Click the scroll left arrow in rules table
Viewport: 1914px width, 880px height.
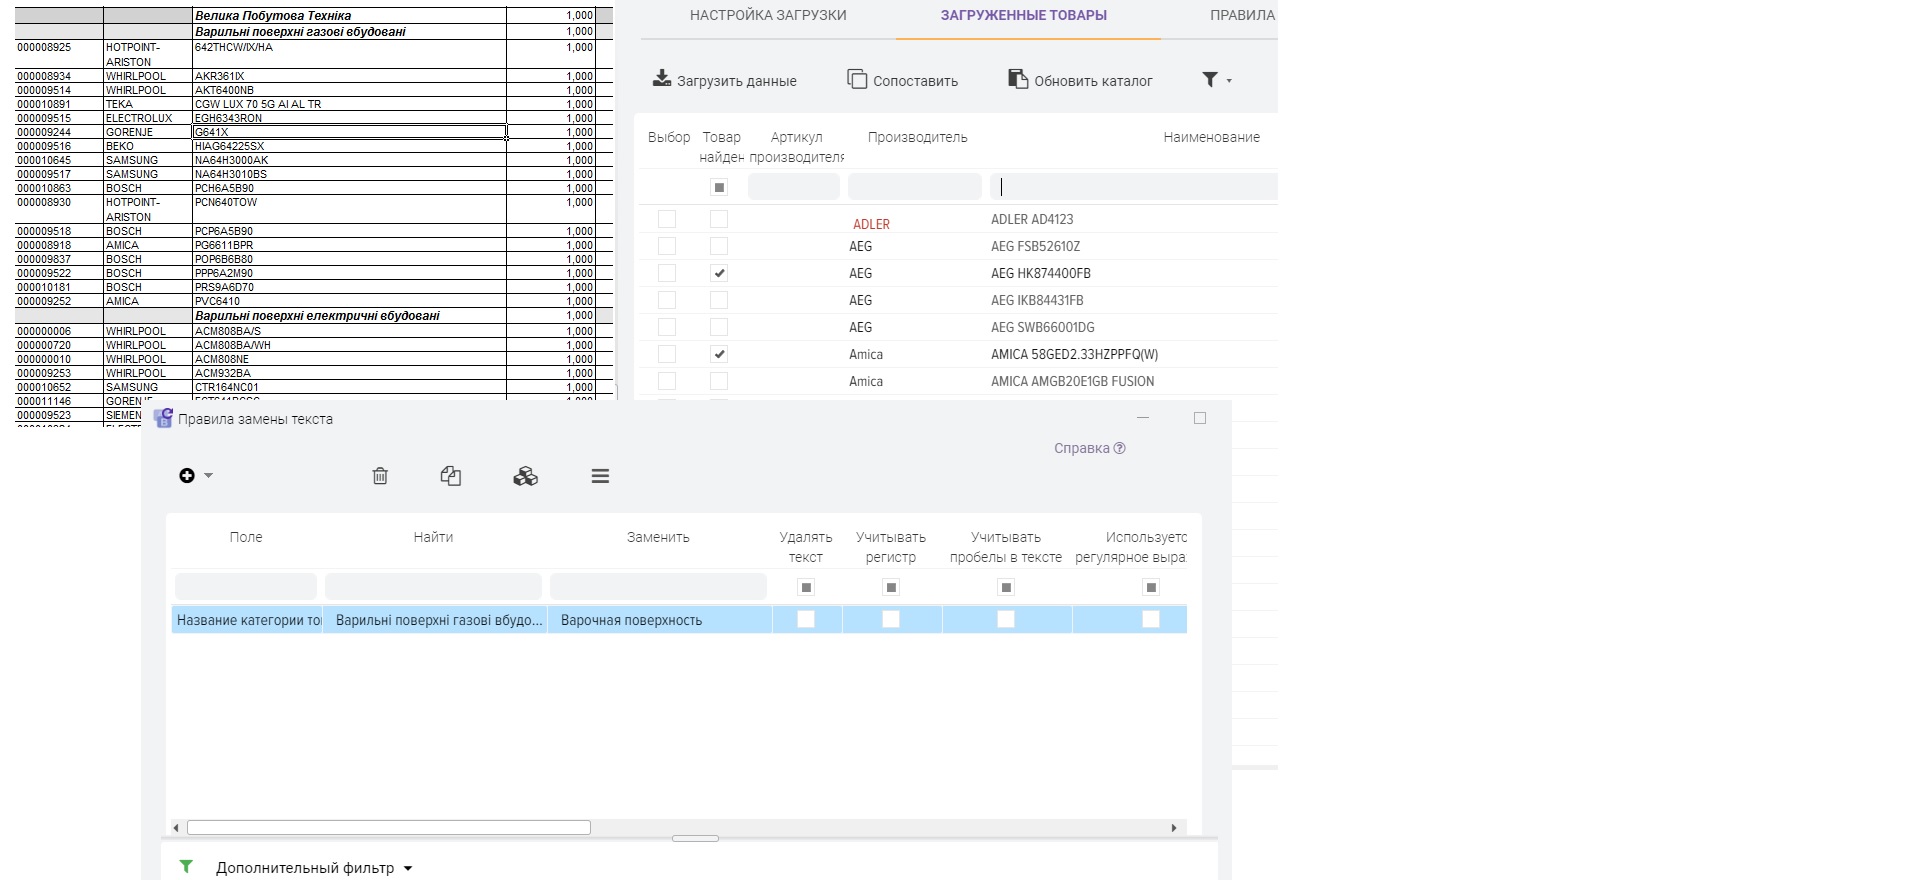[x=176, y=828]
